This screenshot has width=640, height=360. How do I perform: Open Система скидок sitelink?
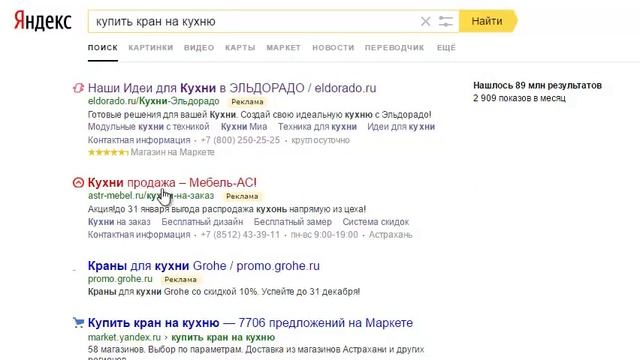click(x=376, y=222)
